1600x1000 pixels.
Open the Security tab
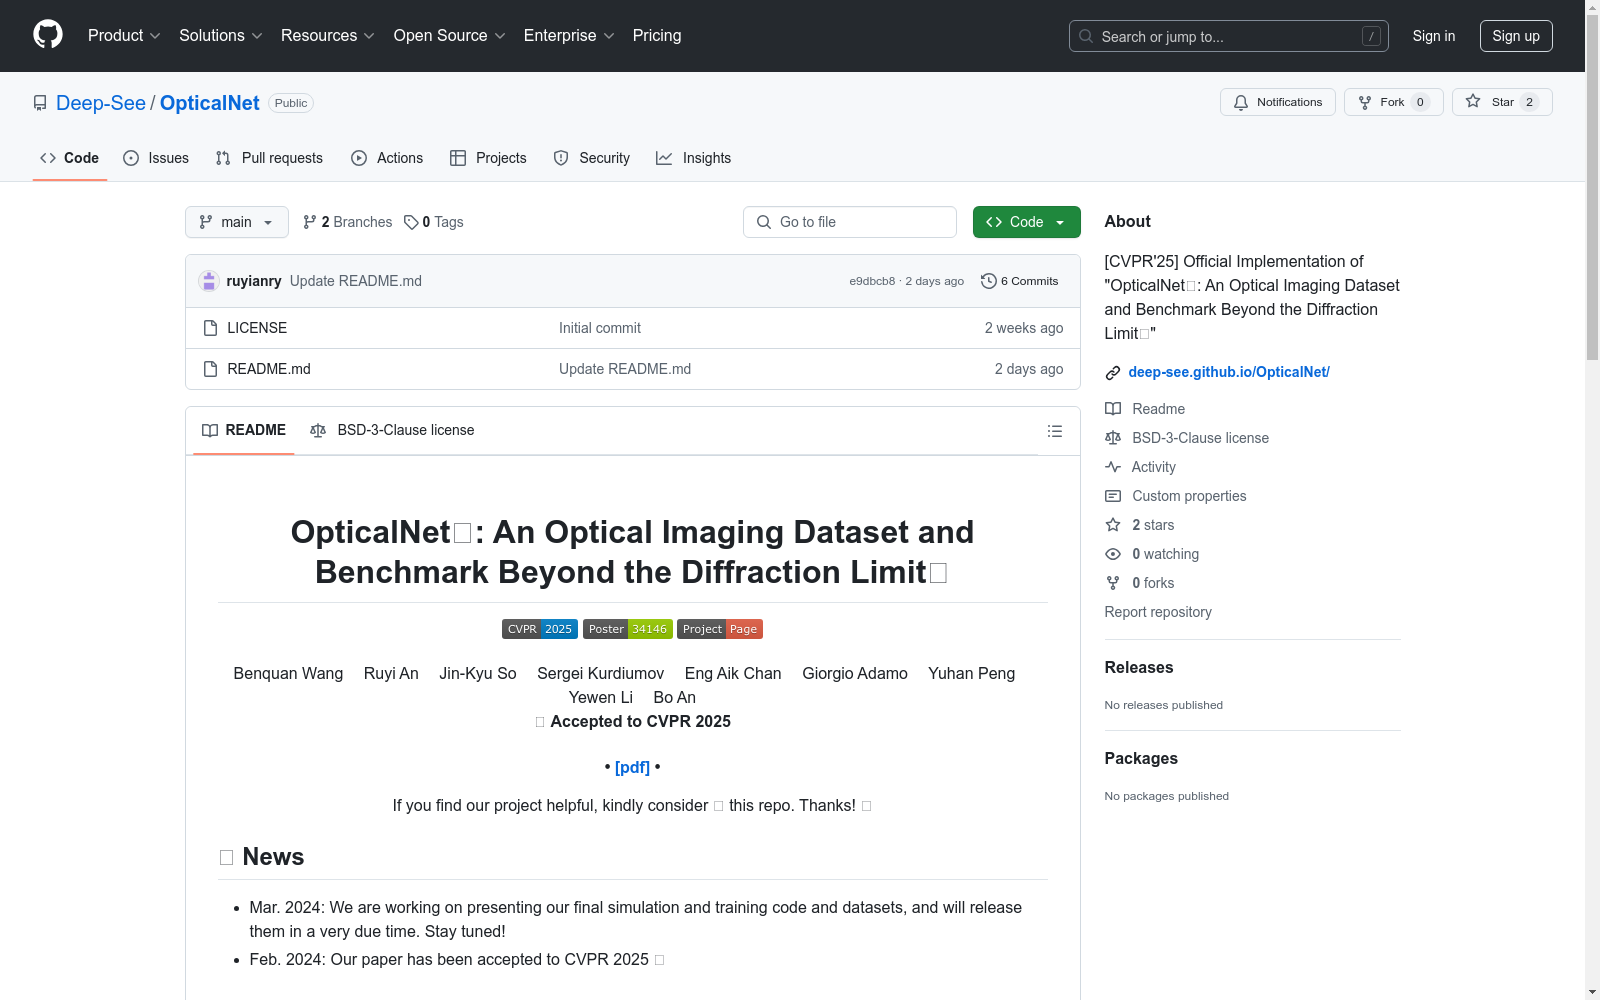point(592,158)
